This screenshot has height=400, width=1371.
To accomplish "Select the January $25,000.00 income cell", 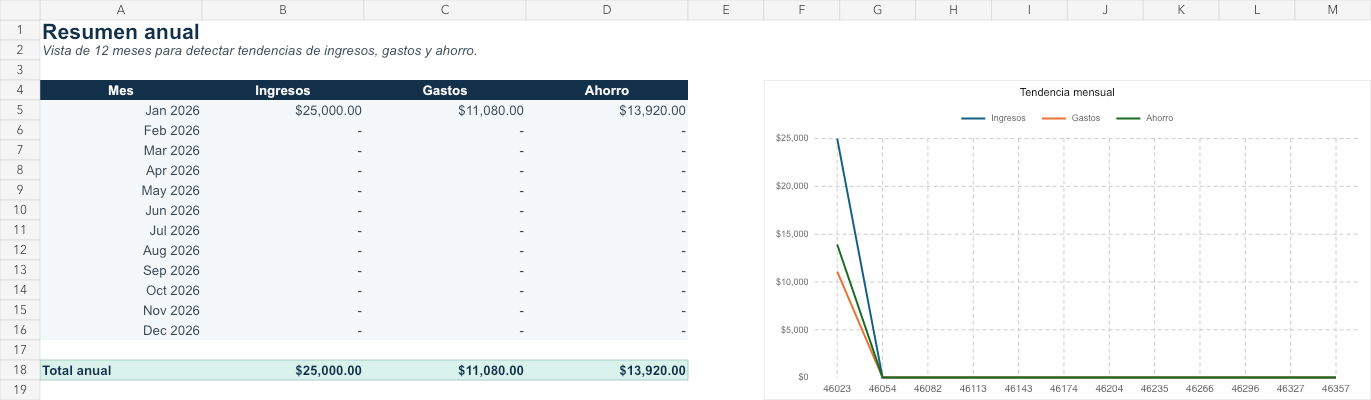I will click(283, 110).
